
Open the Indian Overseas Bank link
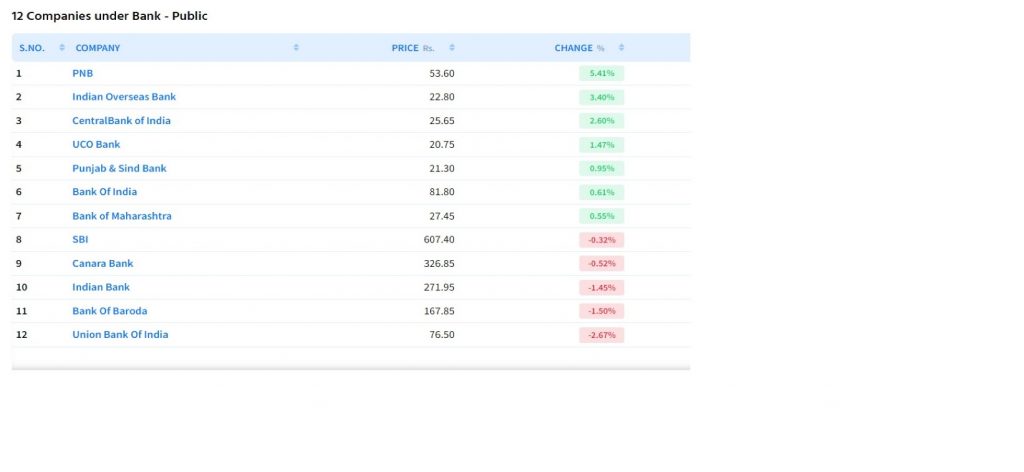[124, 97]
